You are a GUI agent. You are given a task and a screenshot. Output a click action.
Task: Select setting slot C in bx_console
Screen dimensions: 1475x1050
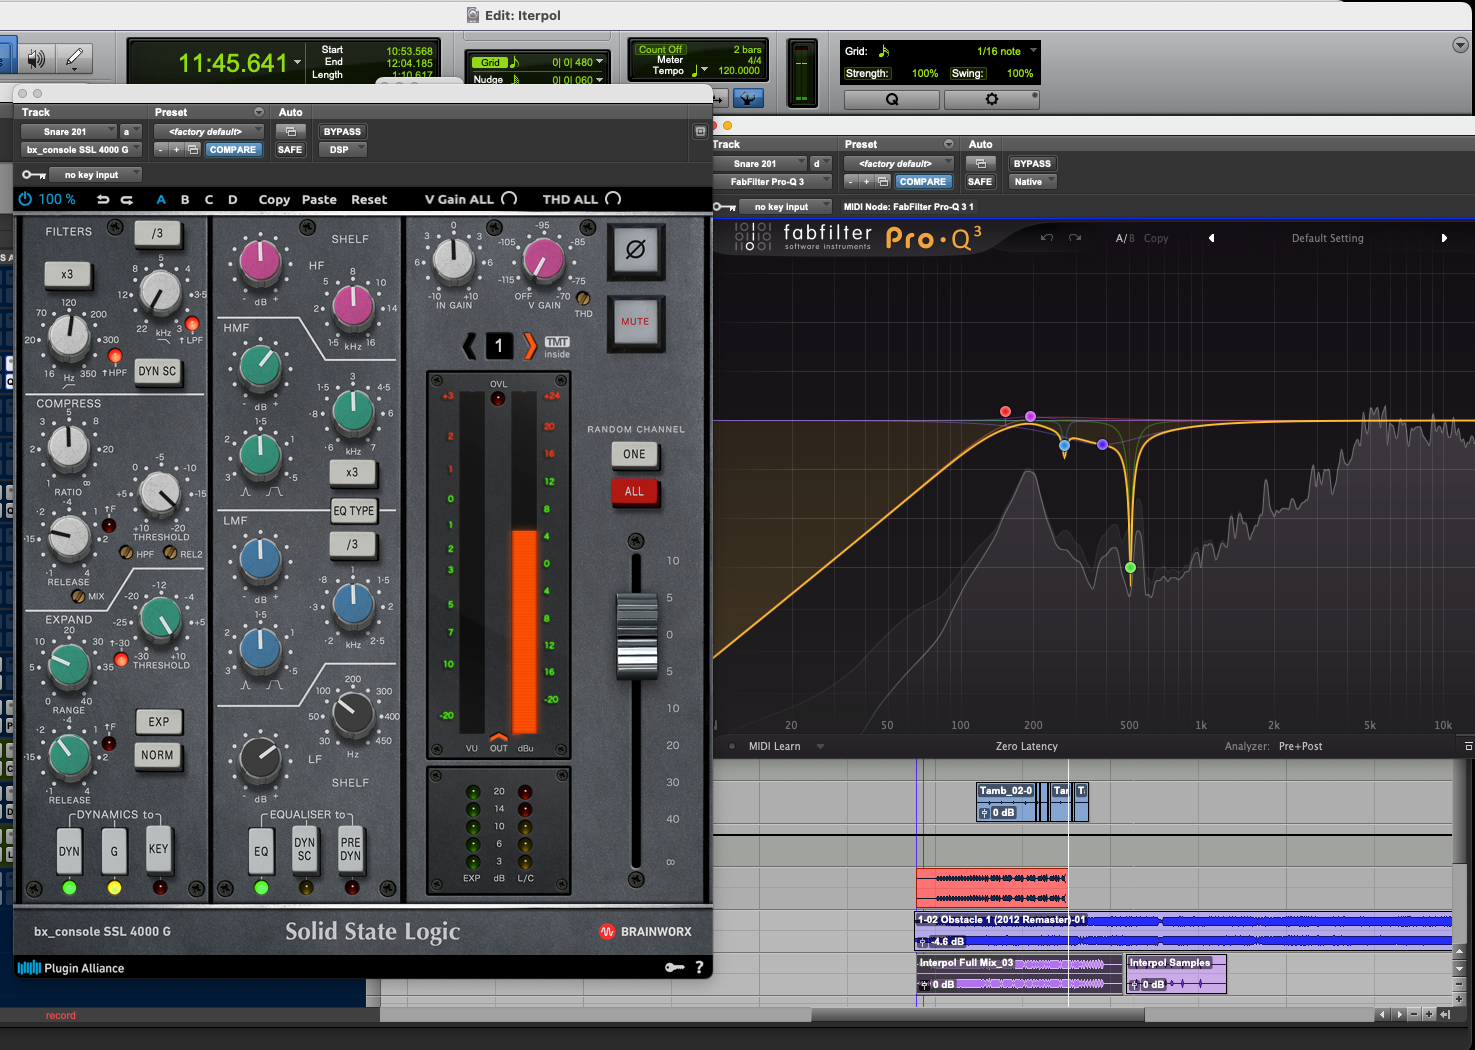[209, 200]
